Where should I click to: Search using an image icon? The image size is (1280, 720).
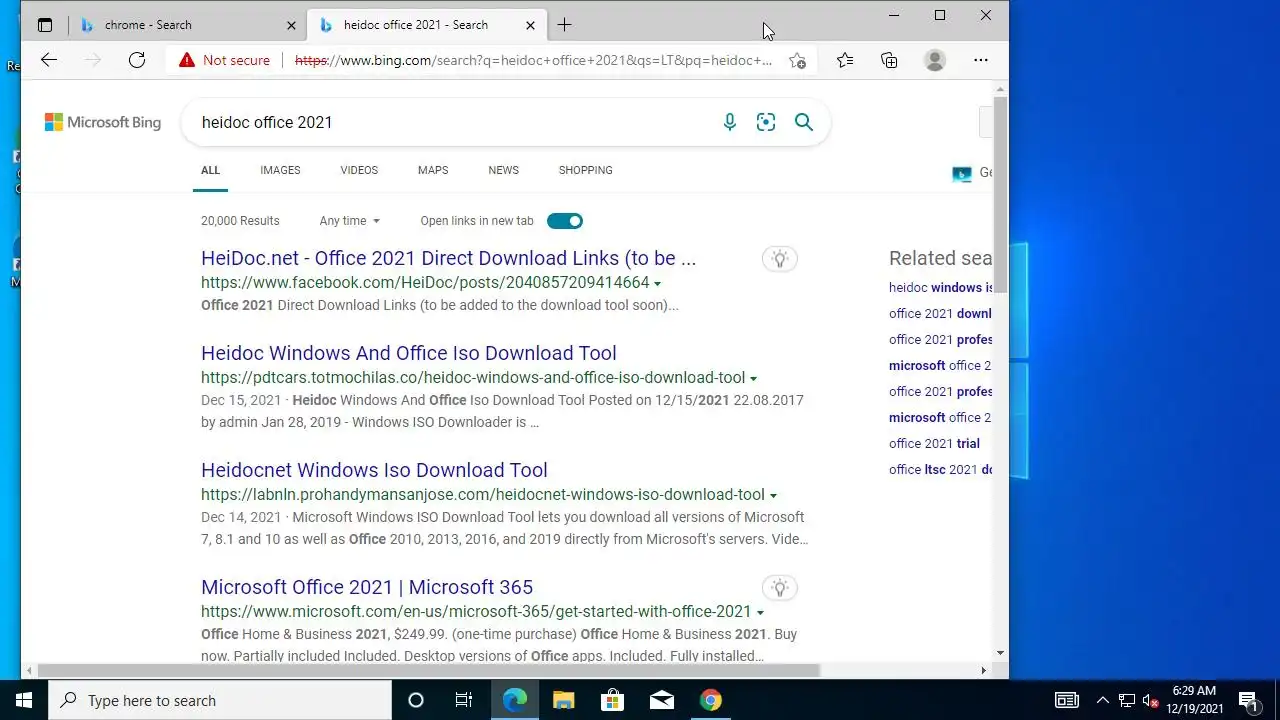pos(766,122)
